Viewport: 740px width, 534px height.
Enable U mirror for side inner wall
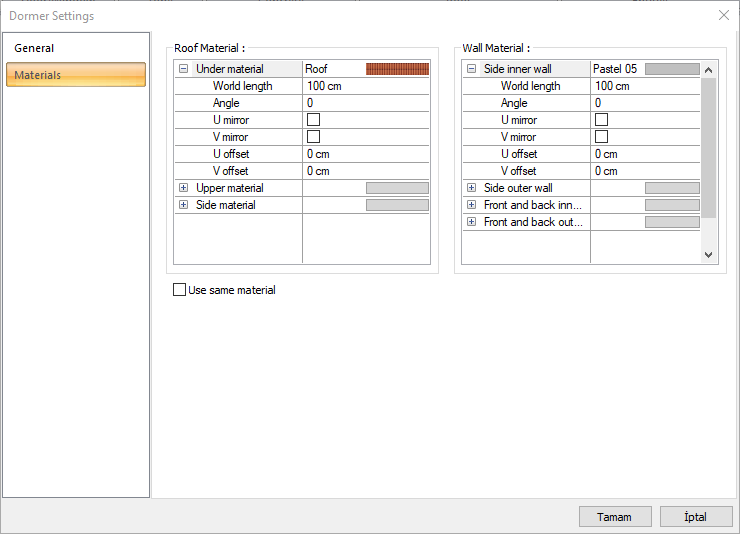tap(601, 120)
